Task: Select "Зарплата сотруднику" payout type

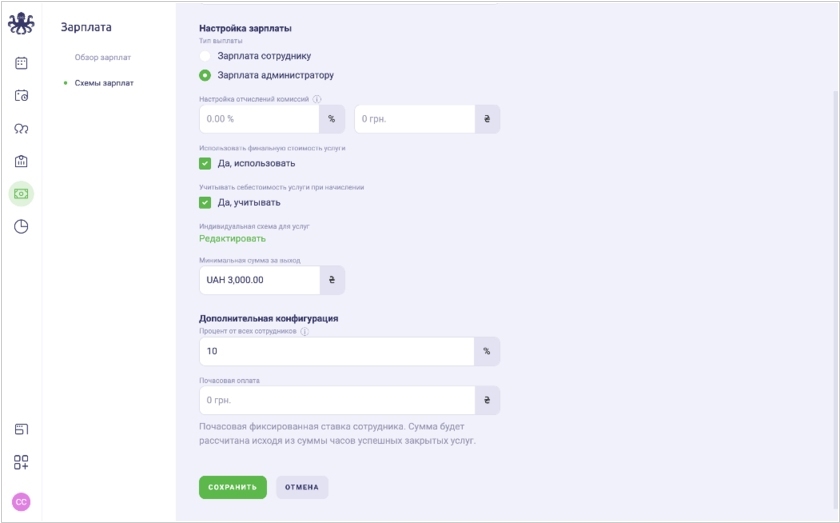Action: (x=205, y=56)
